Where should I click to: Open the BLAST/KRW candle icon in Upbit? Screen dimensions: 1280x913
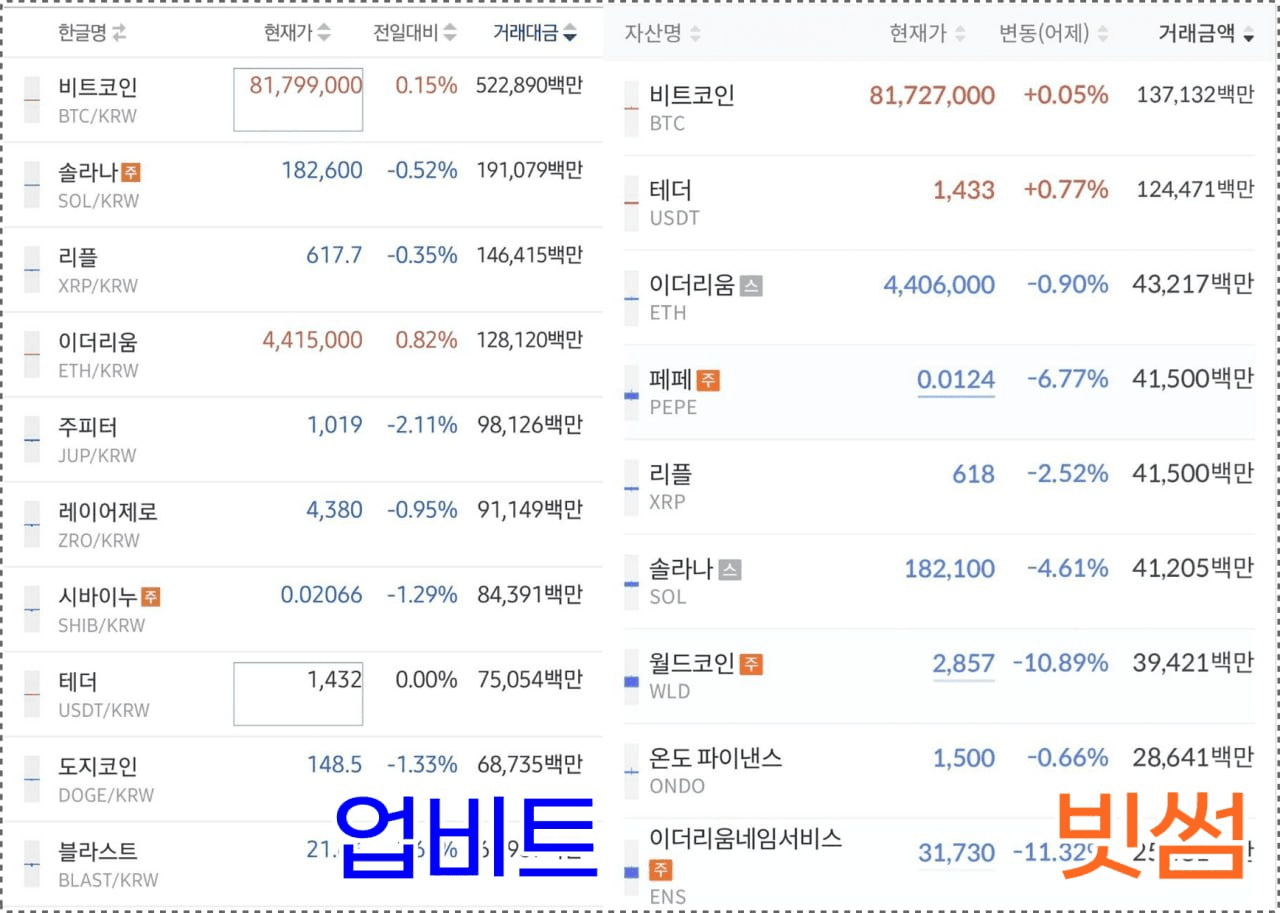click(x=32, y=865)
